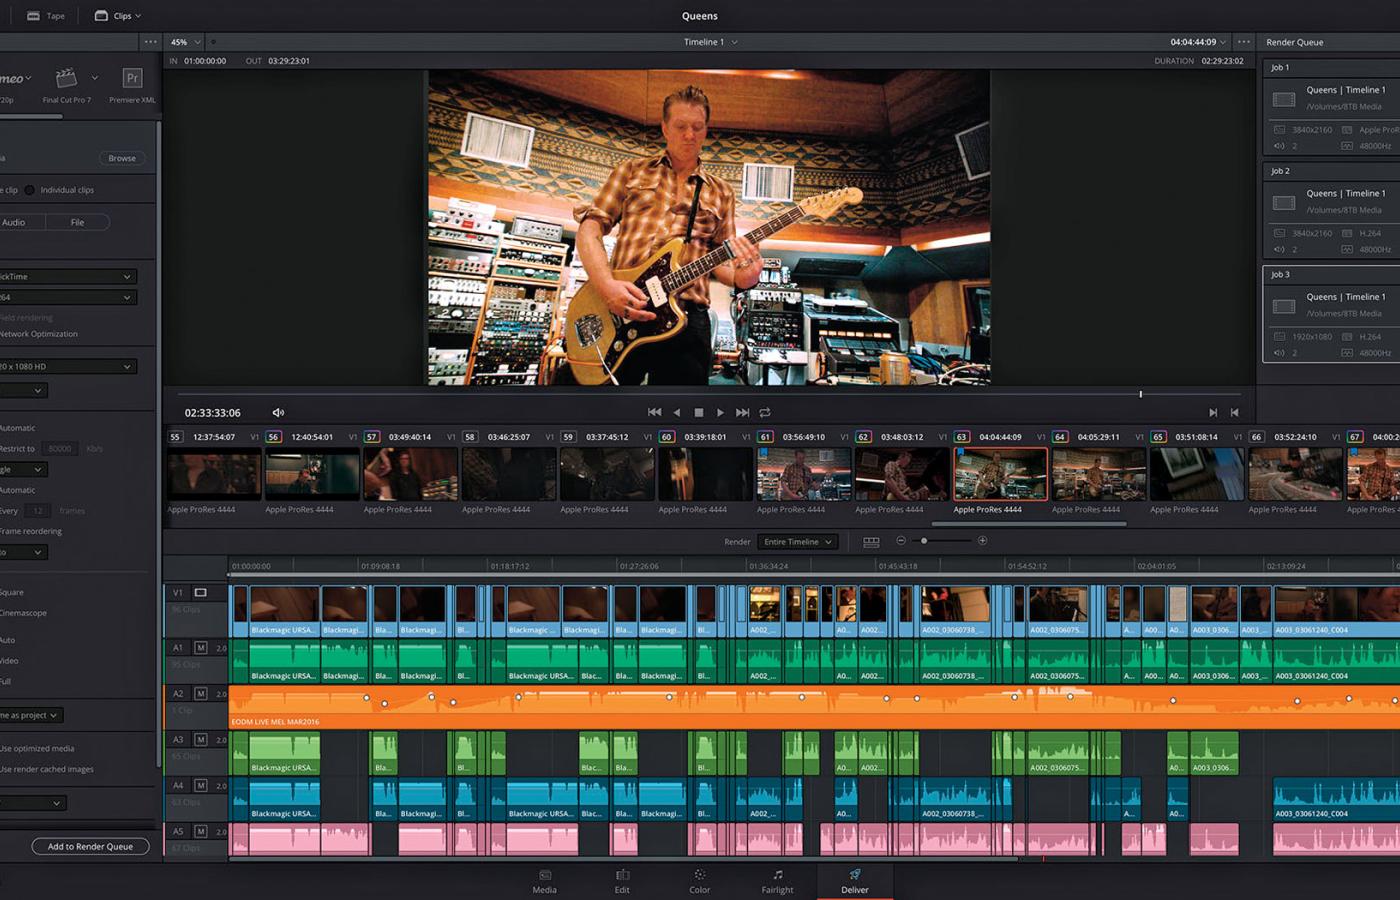Click the timeline zoom slider handle
Image resolution: width=1400 pixels, height=900 pixels.
coord(924,541)
